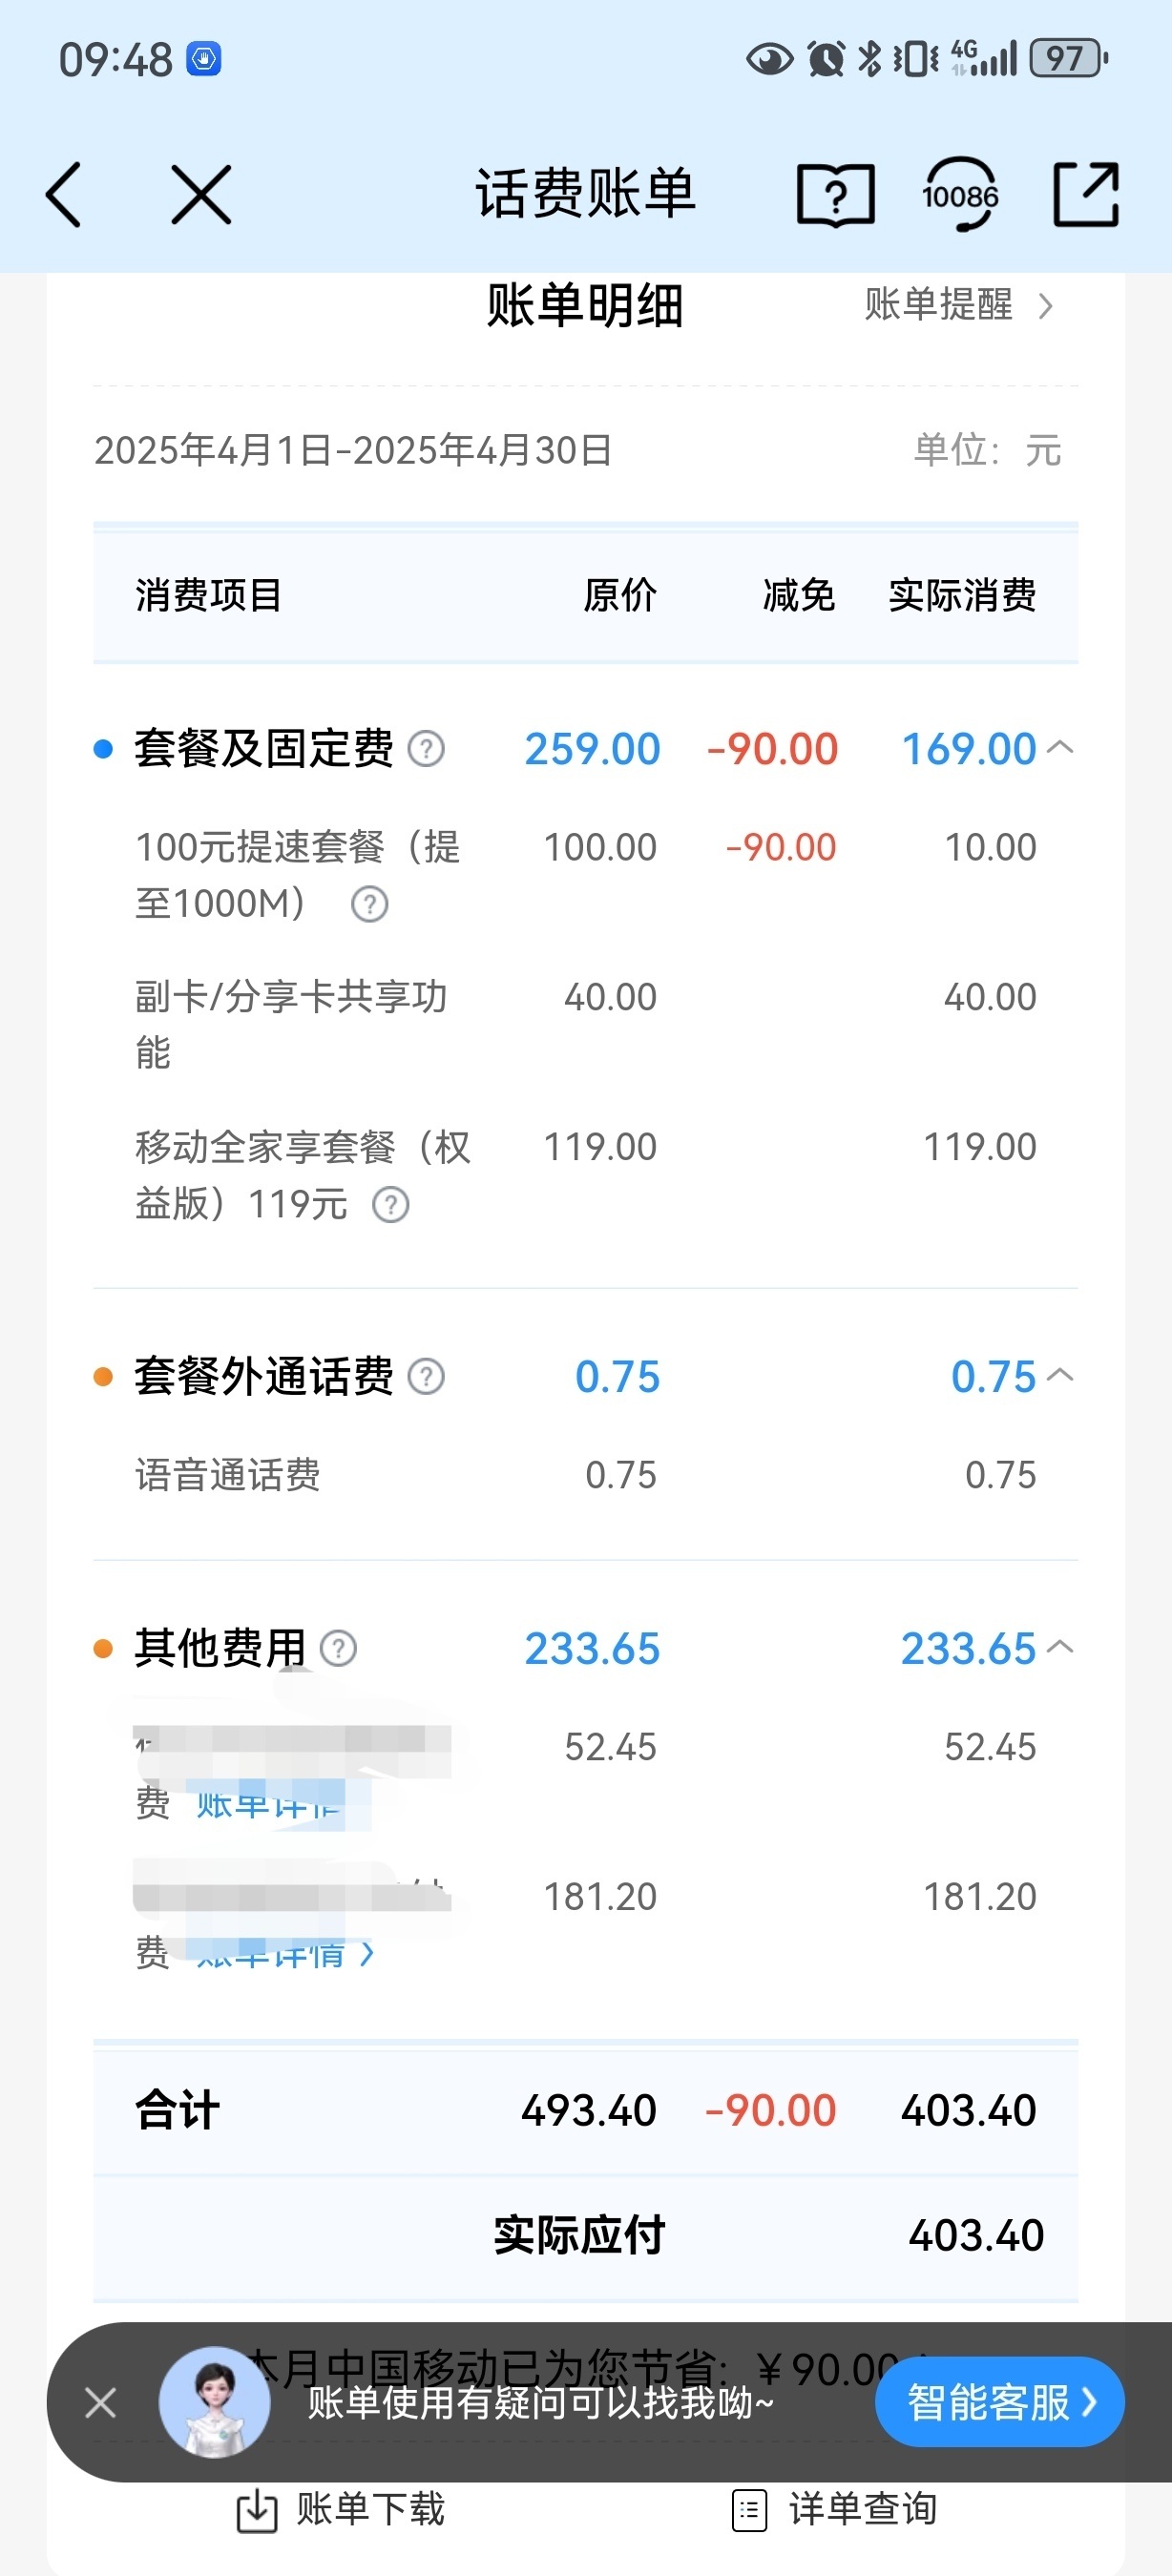Open the help book icon
Screen dimensions: 1172x2576
point(835,195)
